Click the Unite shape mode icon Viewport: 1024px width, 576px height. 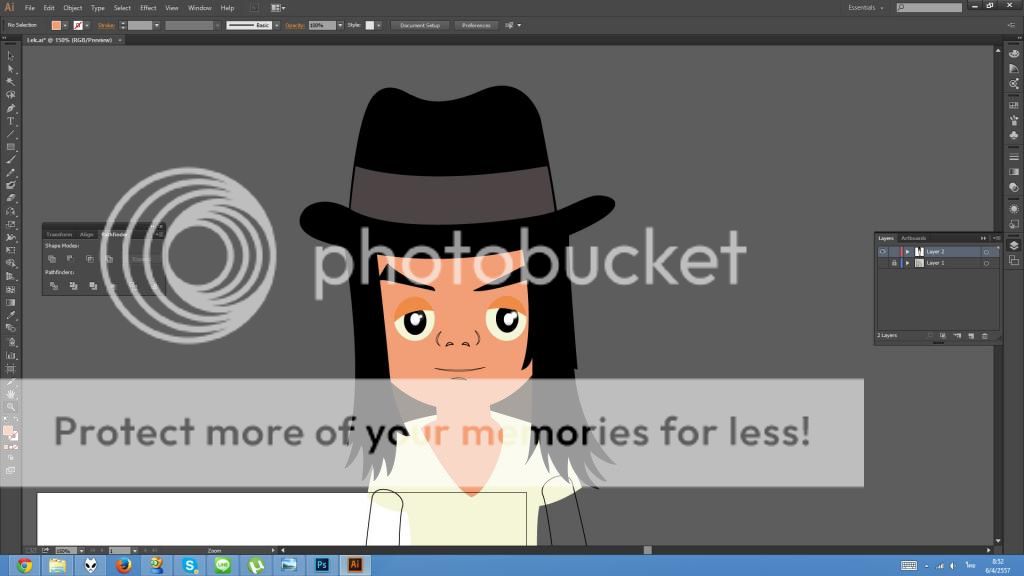52,259
